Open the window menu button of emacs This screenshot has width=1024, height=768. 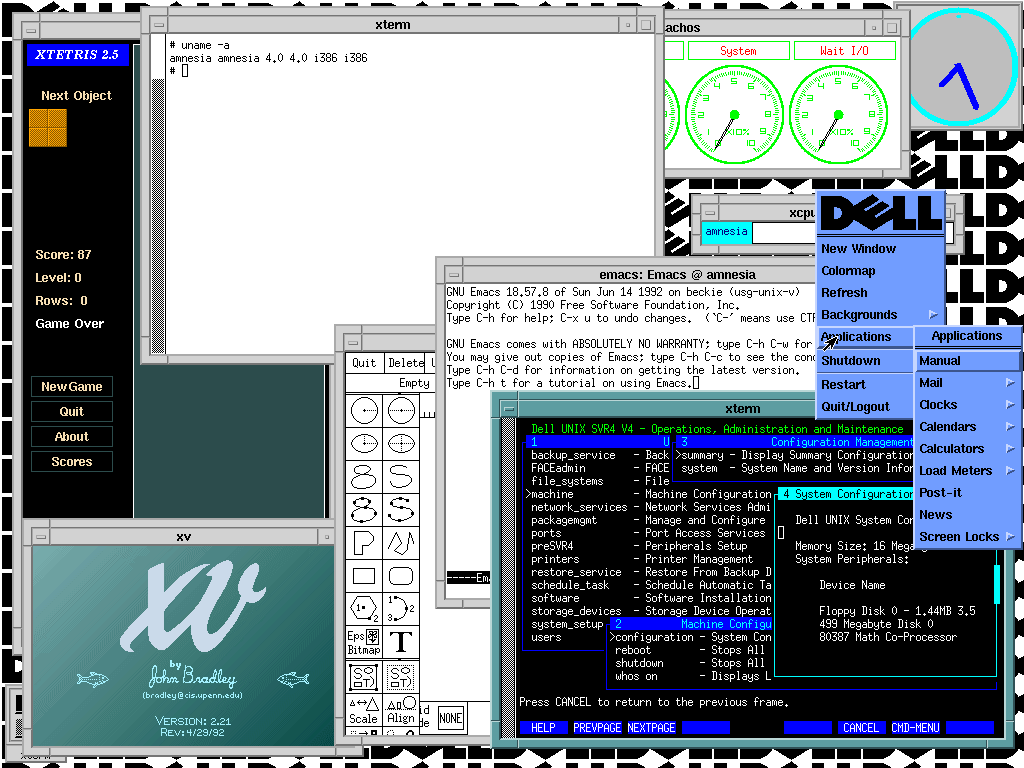(454, 274)
